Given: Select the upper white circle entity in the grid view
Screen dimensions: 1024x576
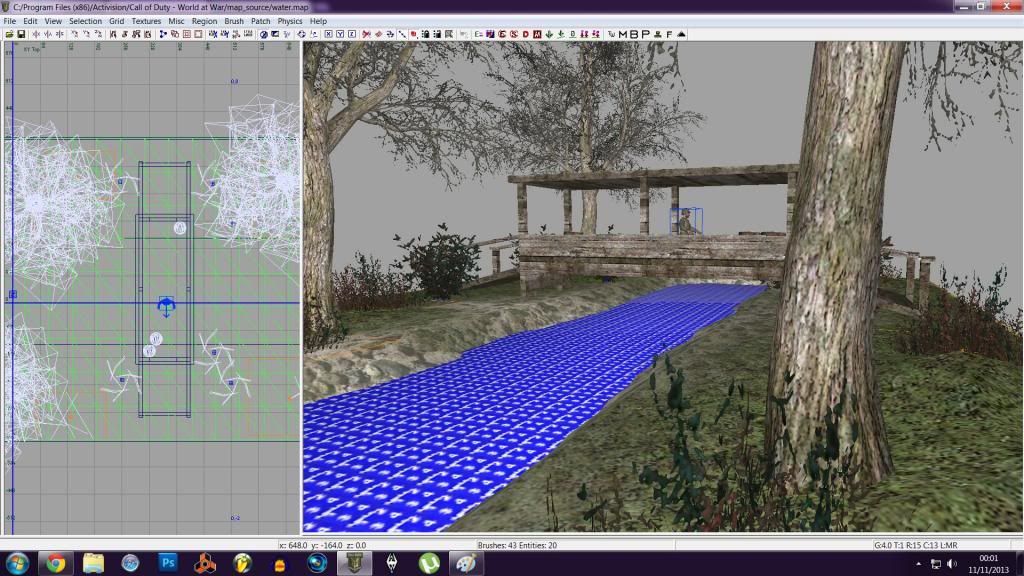Looking at the screenshot, I should 180,228.
